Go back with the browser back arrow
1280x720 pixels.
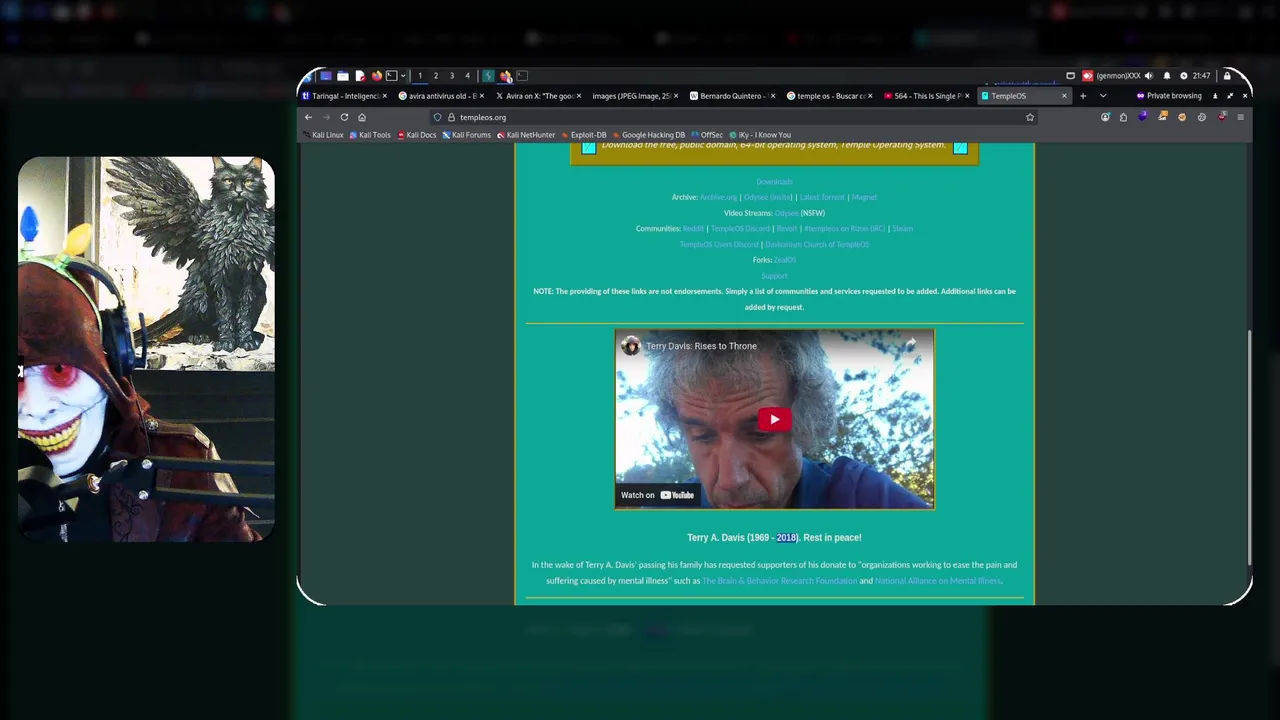click(x=308, y=117)
